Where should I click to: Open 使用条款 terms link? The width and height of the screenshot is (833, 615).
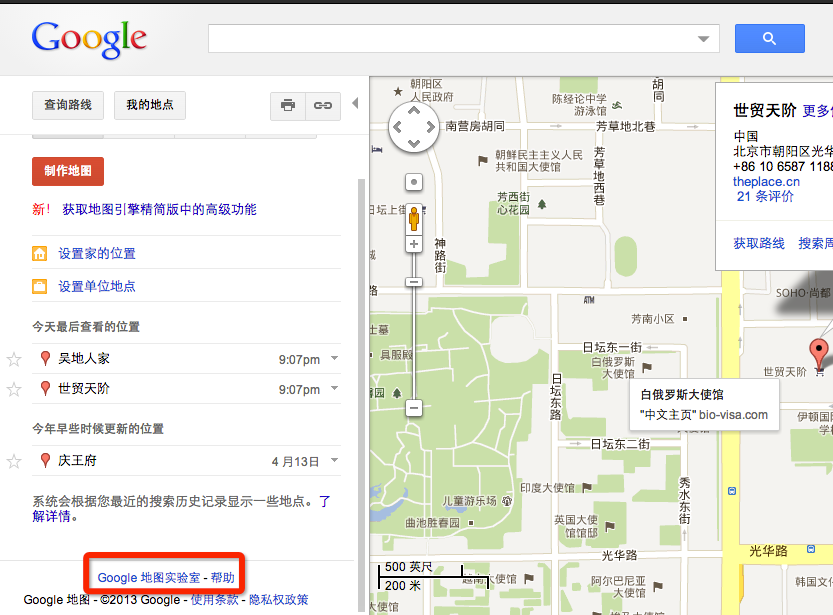point(215,600)
